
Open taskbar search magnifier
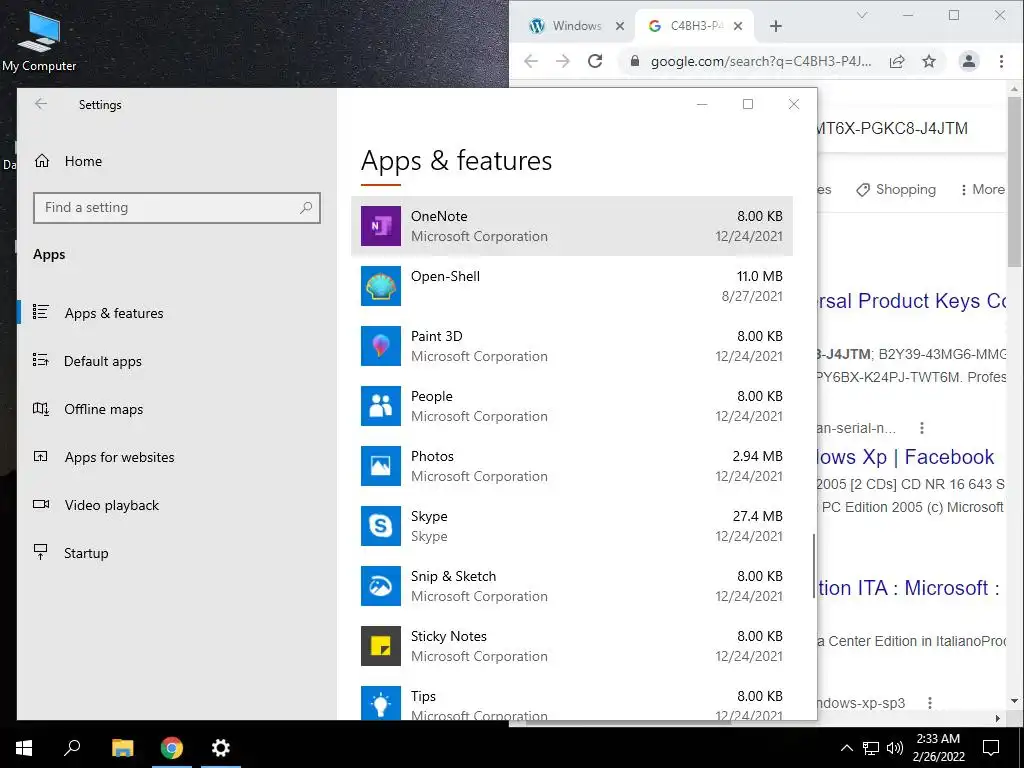coord(72,748)
